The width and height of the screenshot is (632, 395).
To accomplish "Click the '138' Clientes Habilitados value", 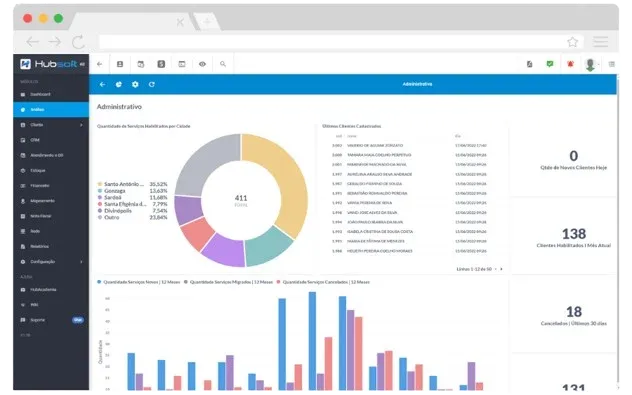I will tap(574, 234).
